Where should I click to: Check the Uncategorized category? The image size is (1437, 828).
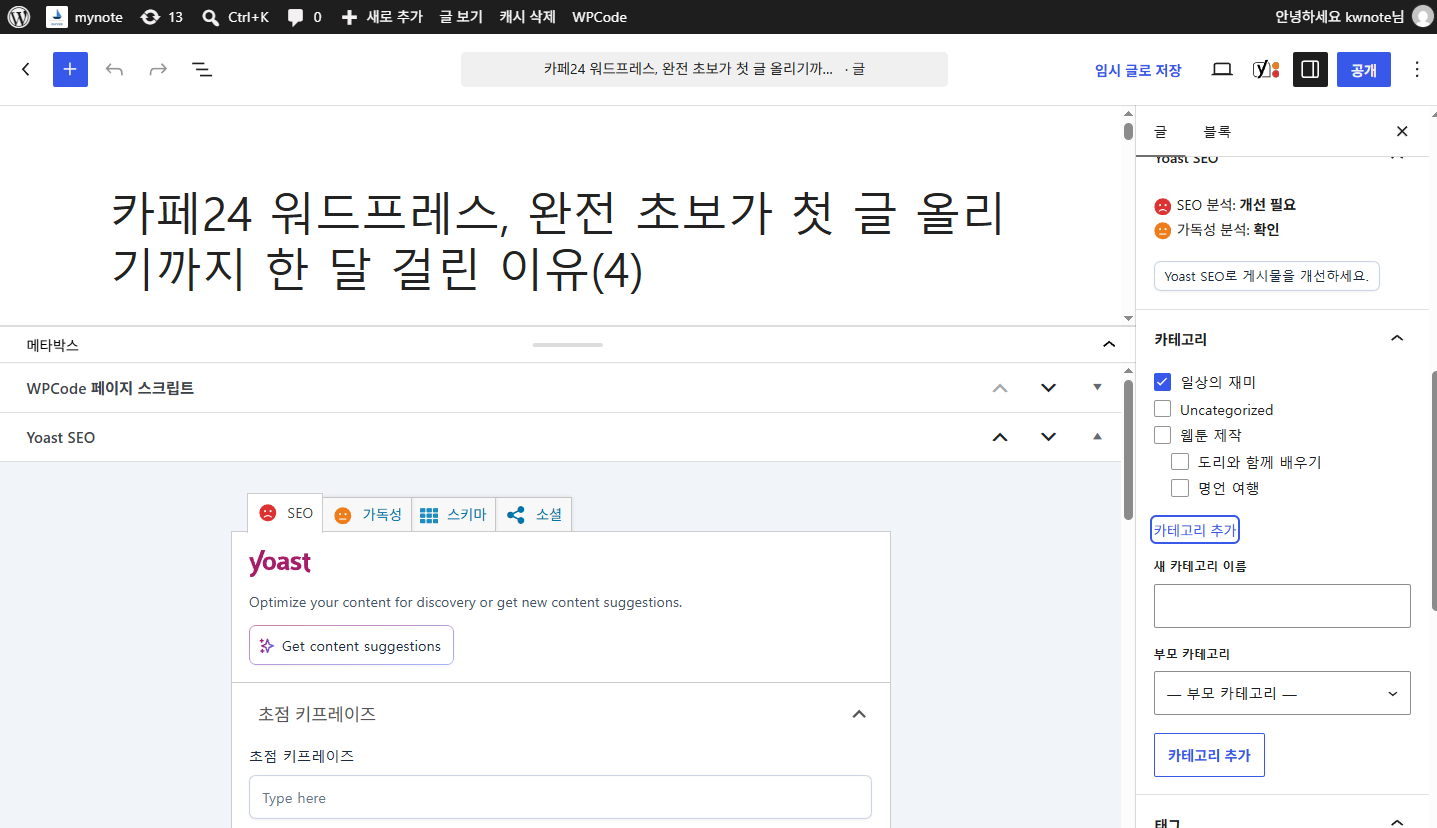pos(1162,409)
